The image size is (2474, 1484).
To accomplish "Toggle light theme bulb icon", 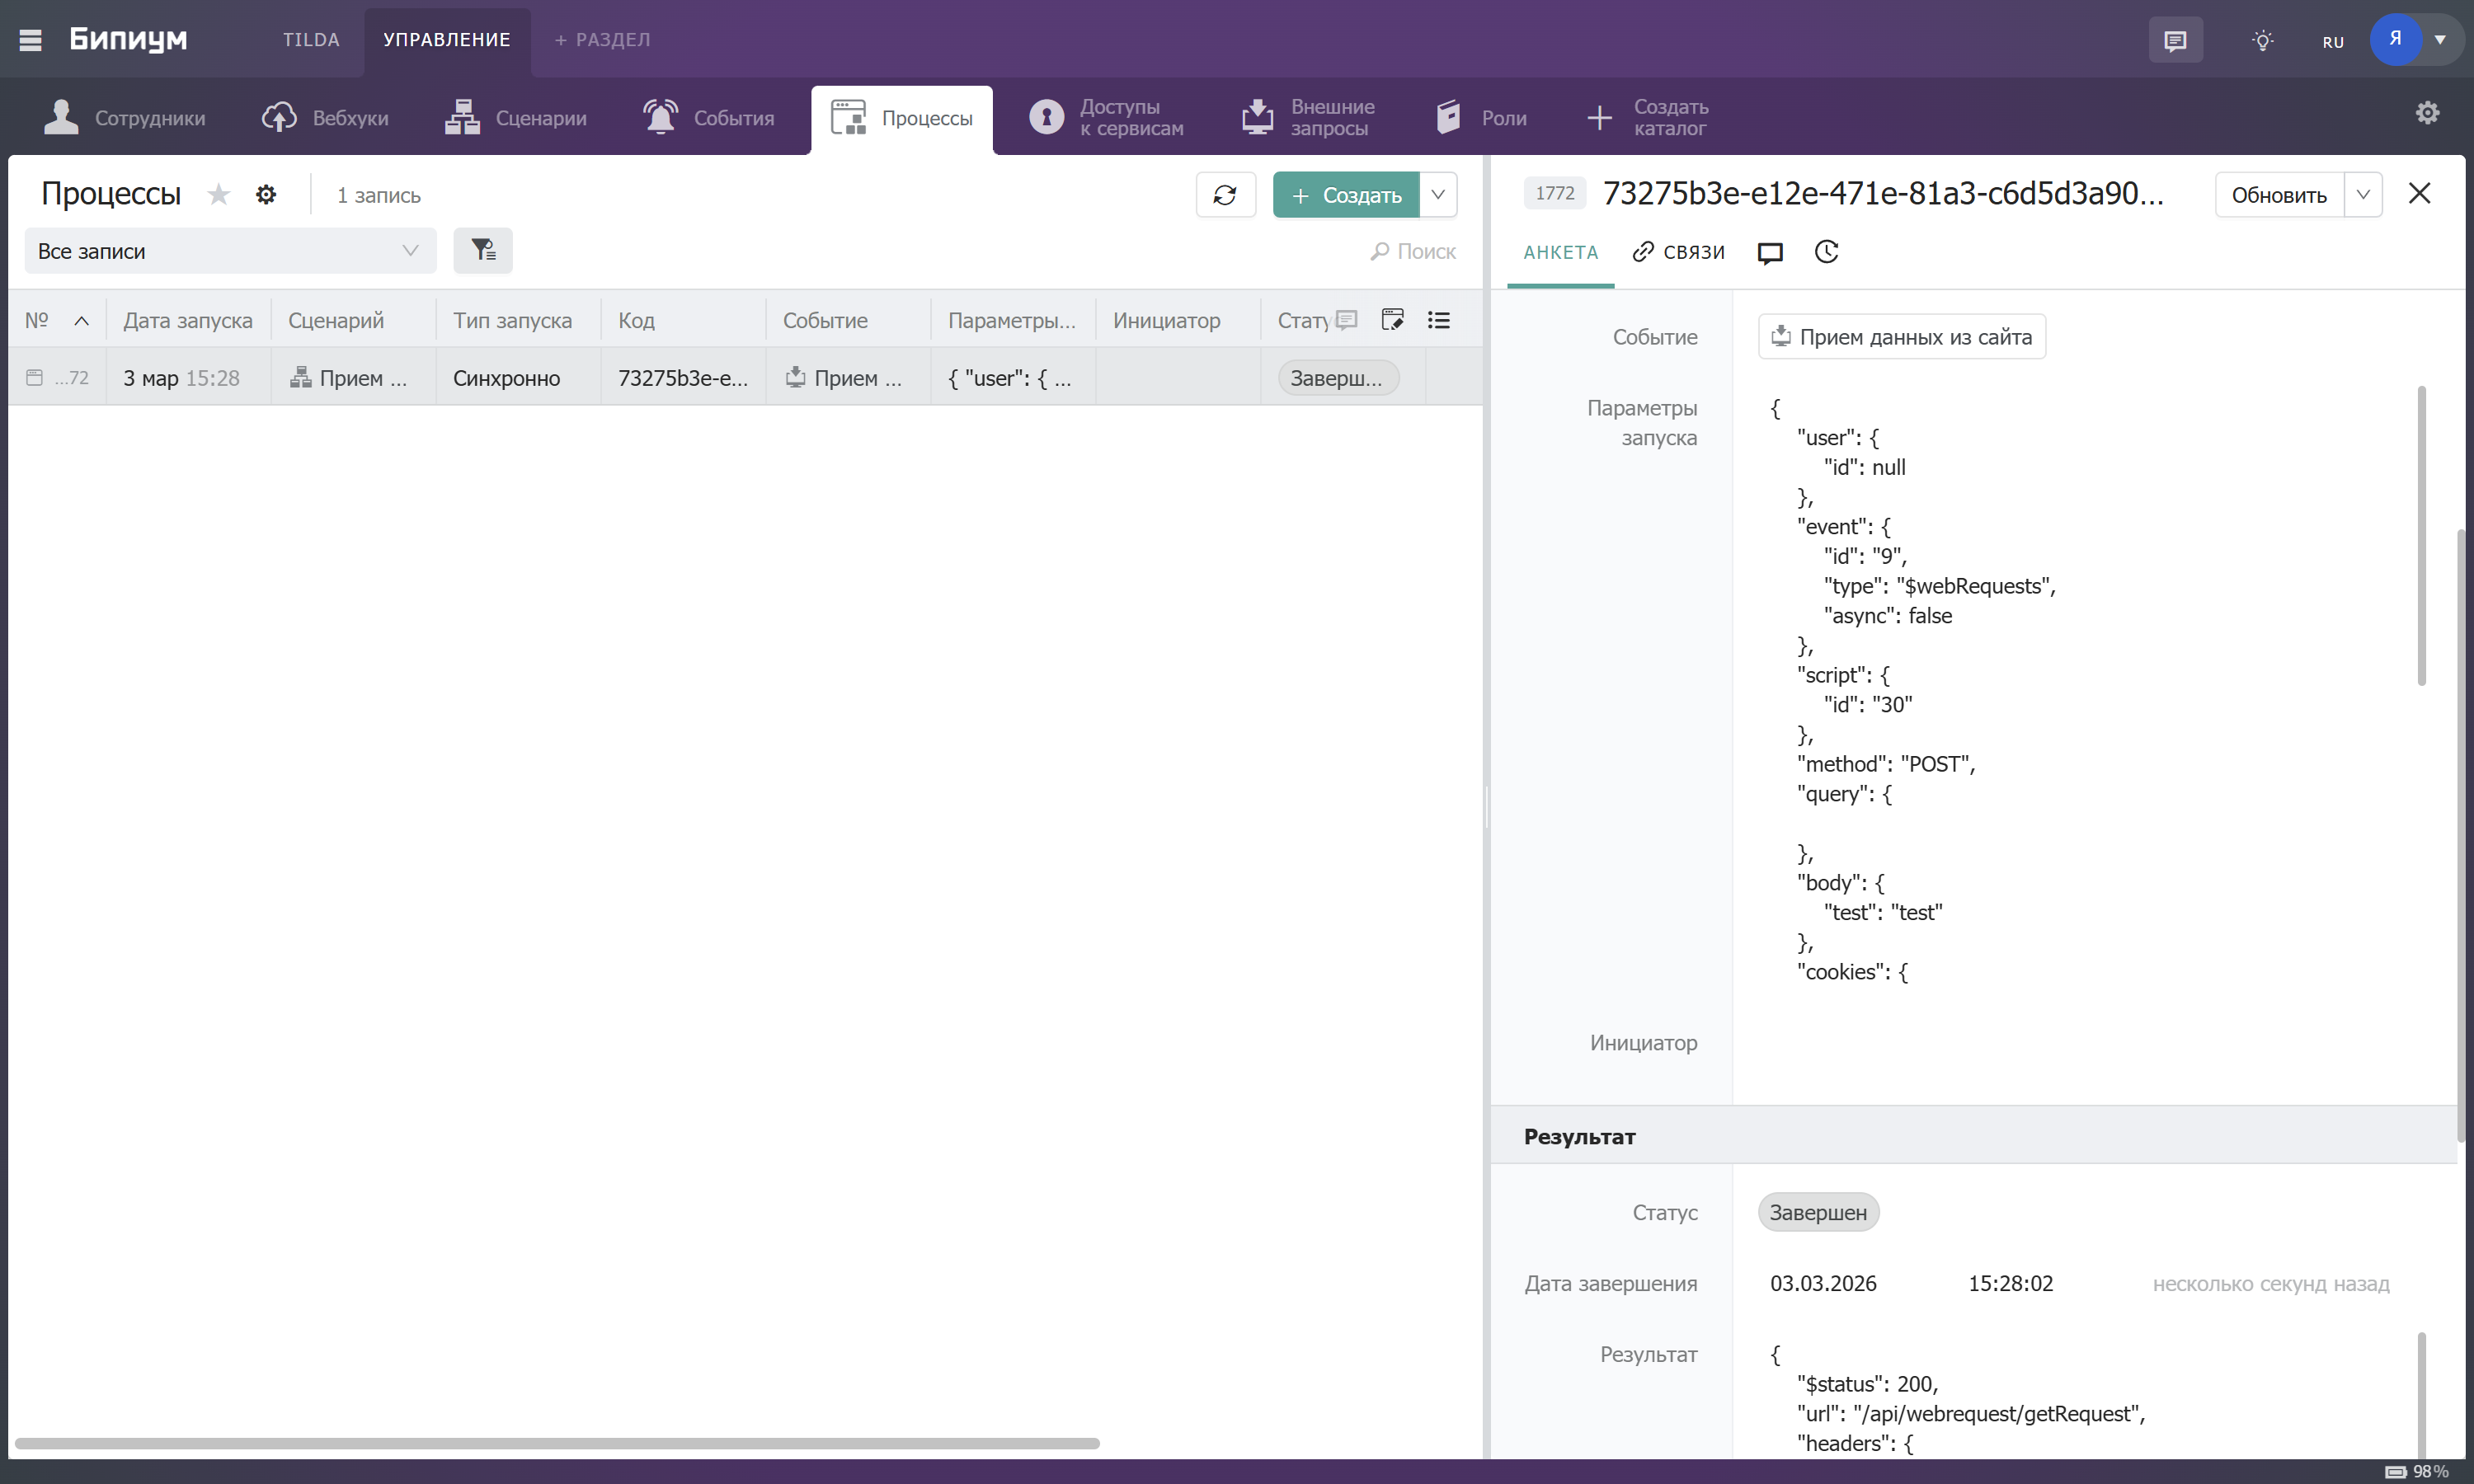I will tap(2262, 41).
